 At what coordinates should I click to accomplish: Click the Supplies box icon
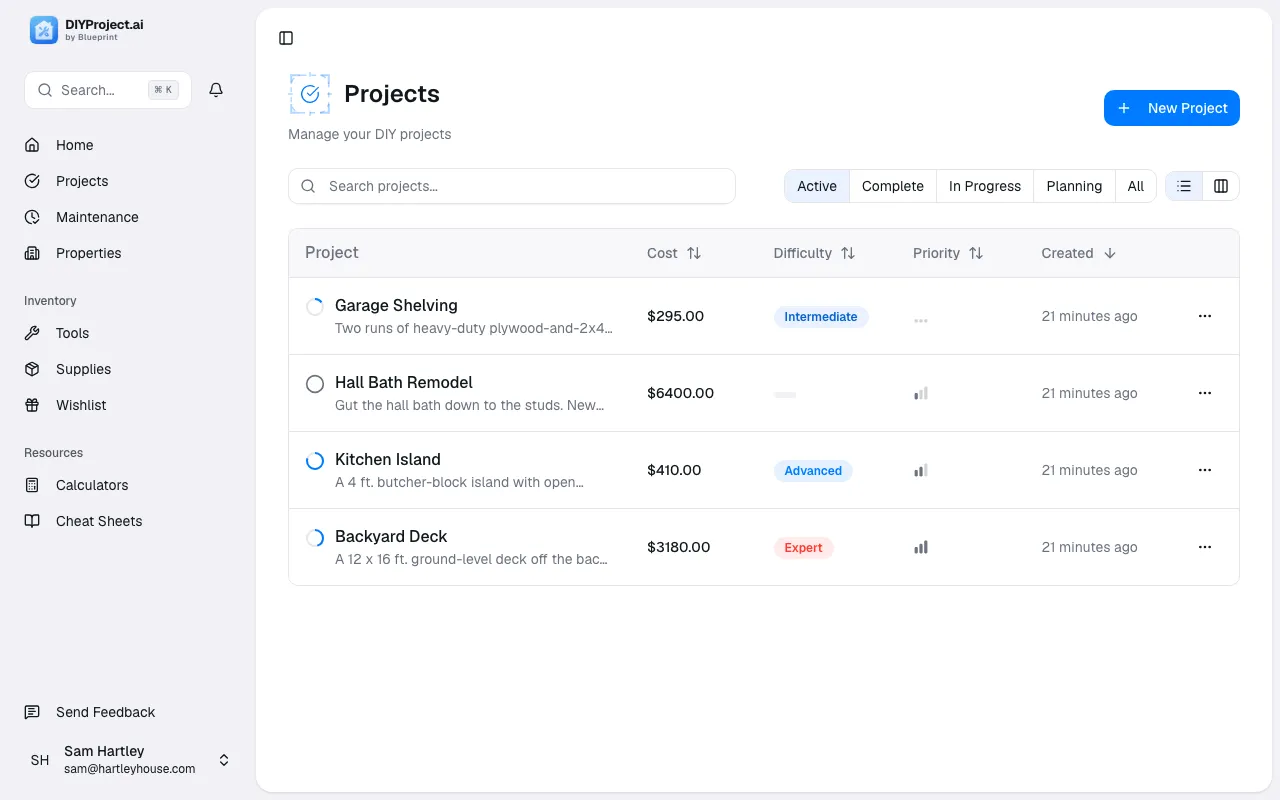click(x=32, y=369)
